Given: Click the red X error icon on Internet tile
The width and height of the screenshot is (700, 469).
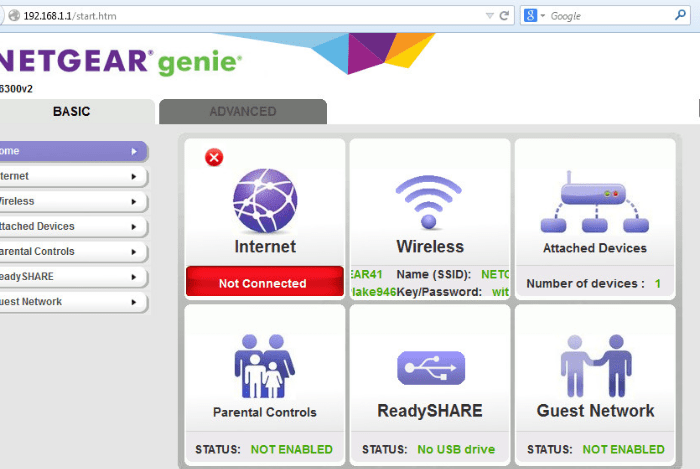Looking at the screenshot, I should (x=214, y=158).
